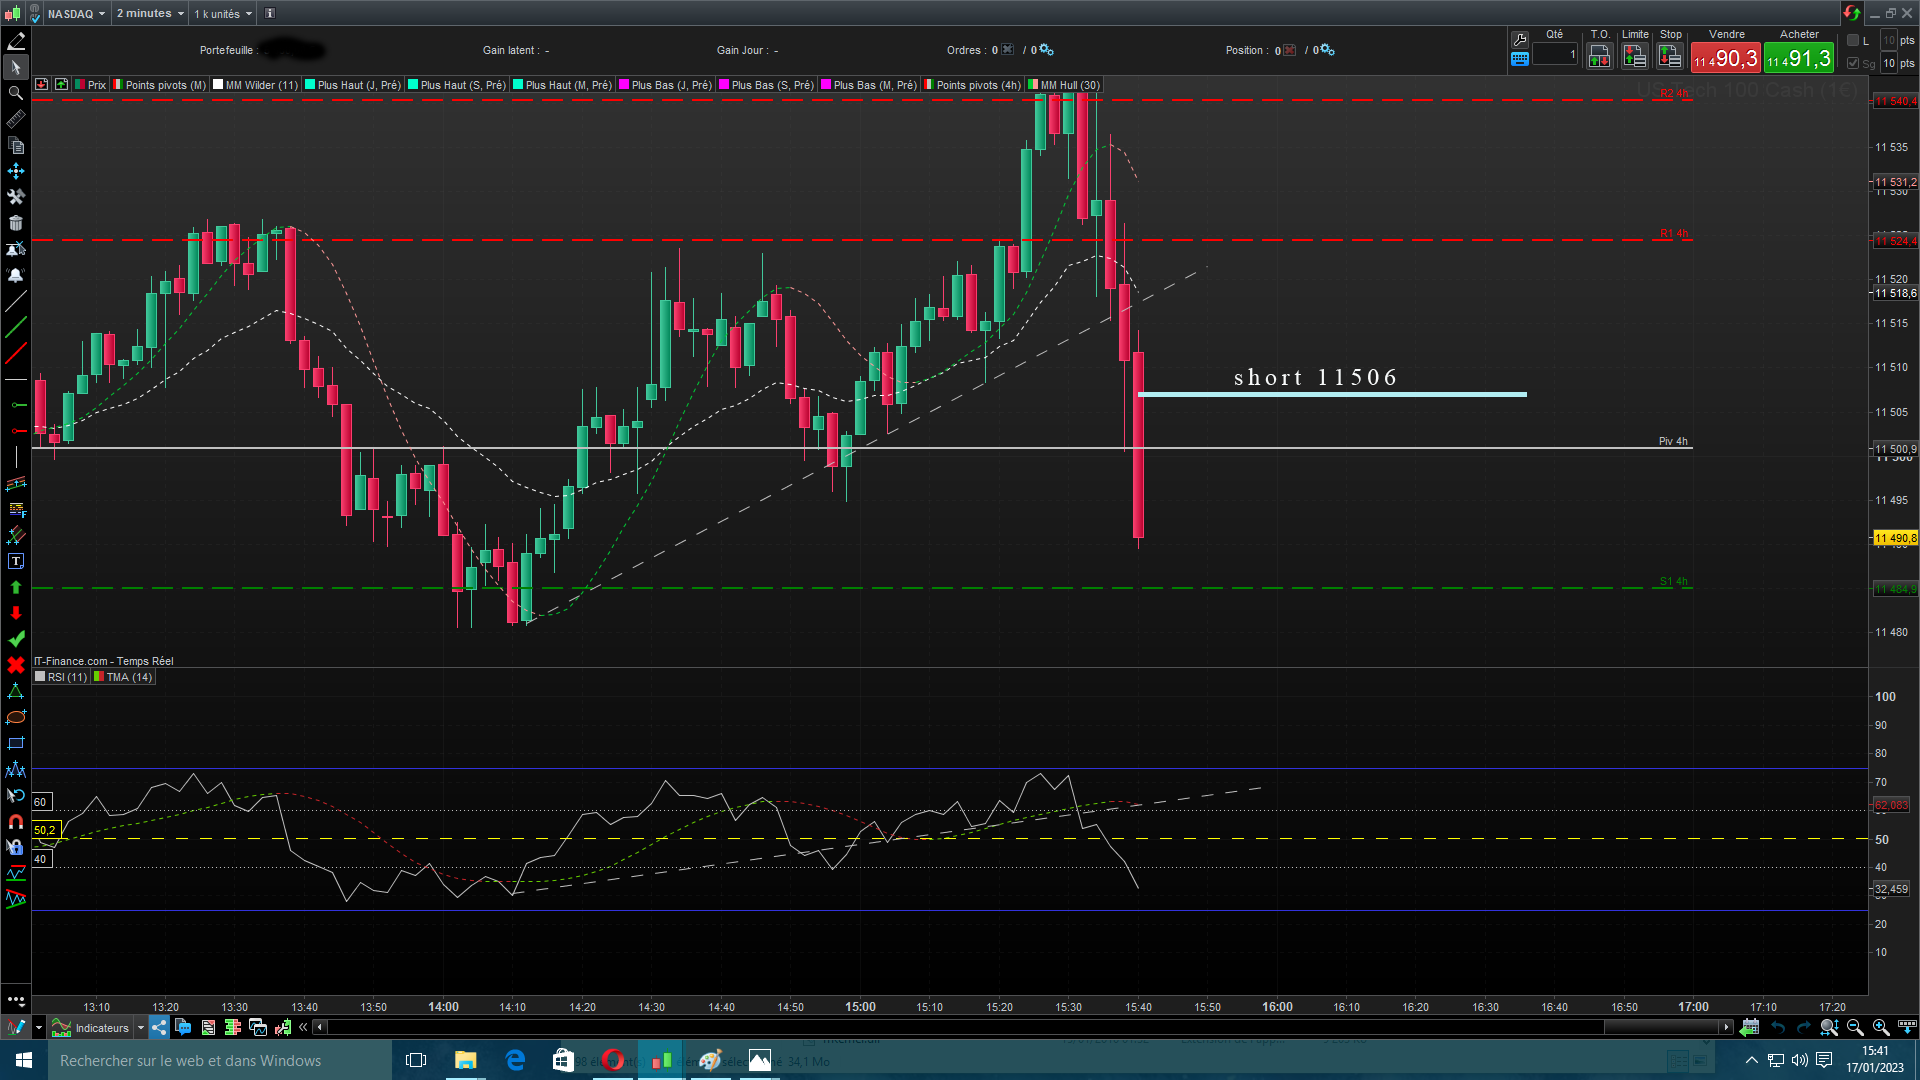
Task: Select the text T annotation tool
Action: click(15, 561)
